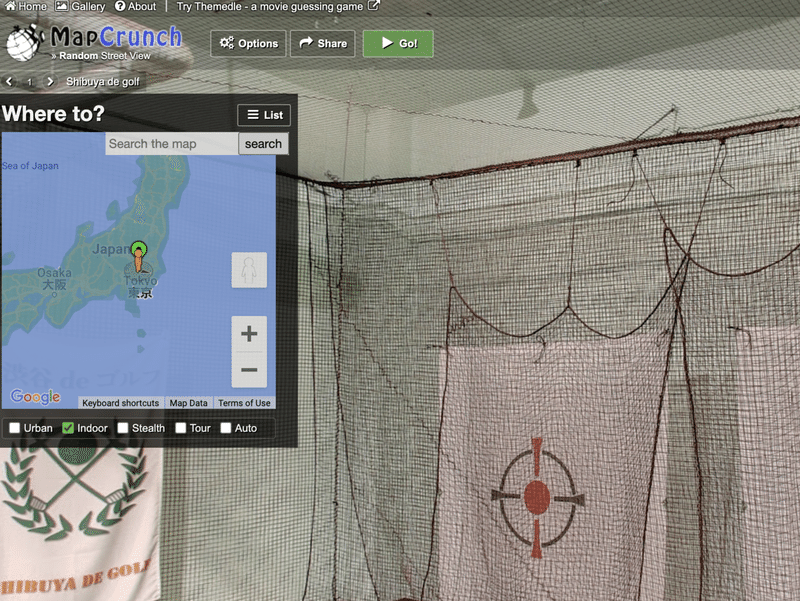This screenshot has width=800, height=601.
Task: Click the Shibuya de golf location title
Action: [103, 82]
